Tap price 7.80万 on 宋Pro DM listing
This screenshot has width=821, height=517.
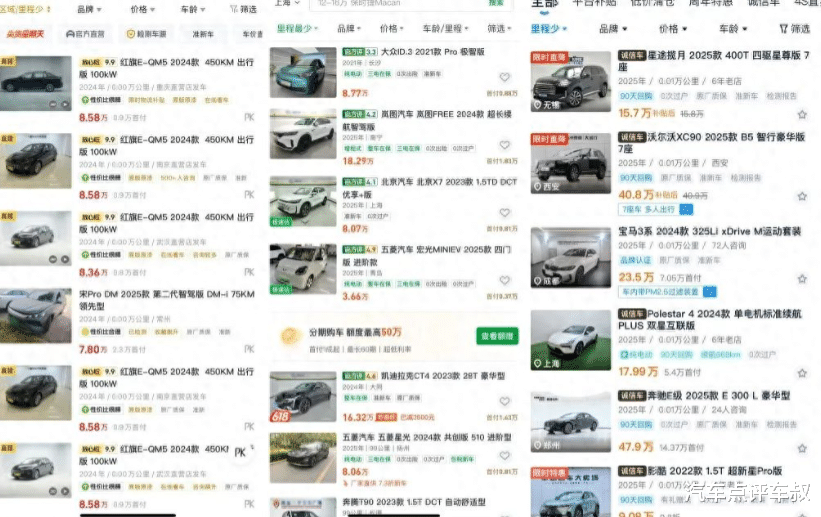pos(93,349)
